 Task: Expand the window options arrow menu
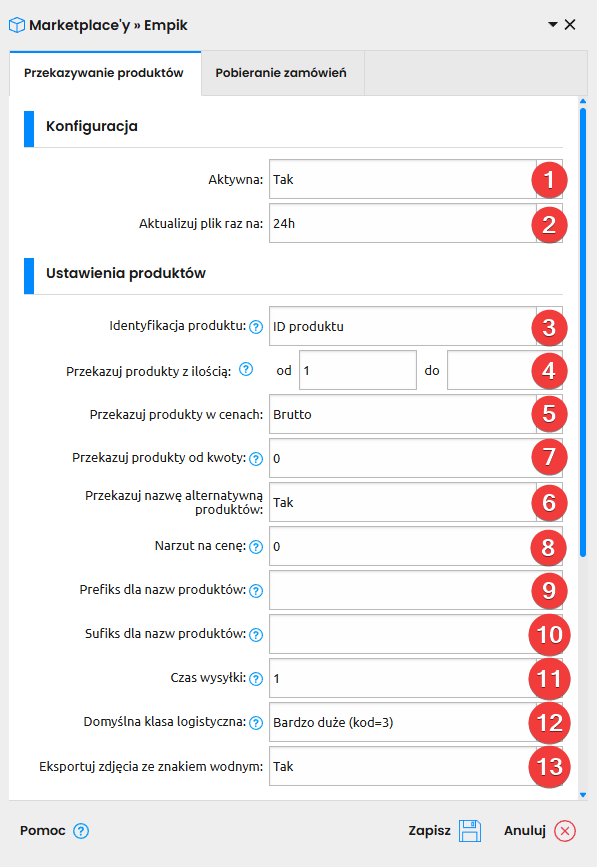[x=552, y=24]
